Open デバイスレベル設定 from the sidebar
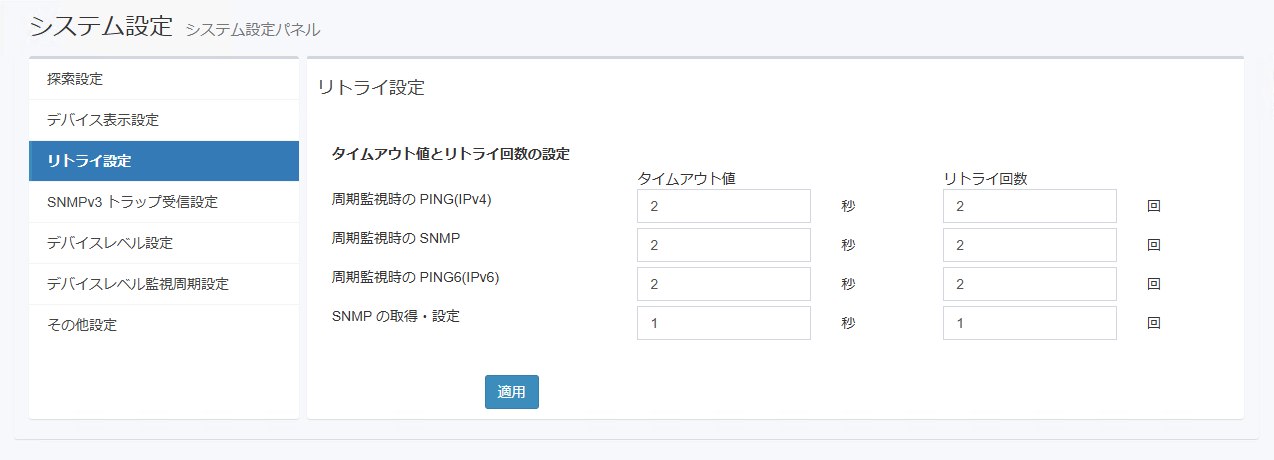1274x460 pixels. tap(110, 243)
